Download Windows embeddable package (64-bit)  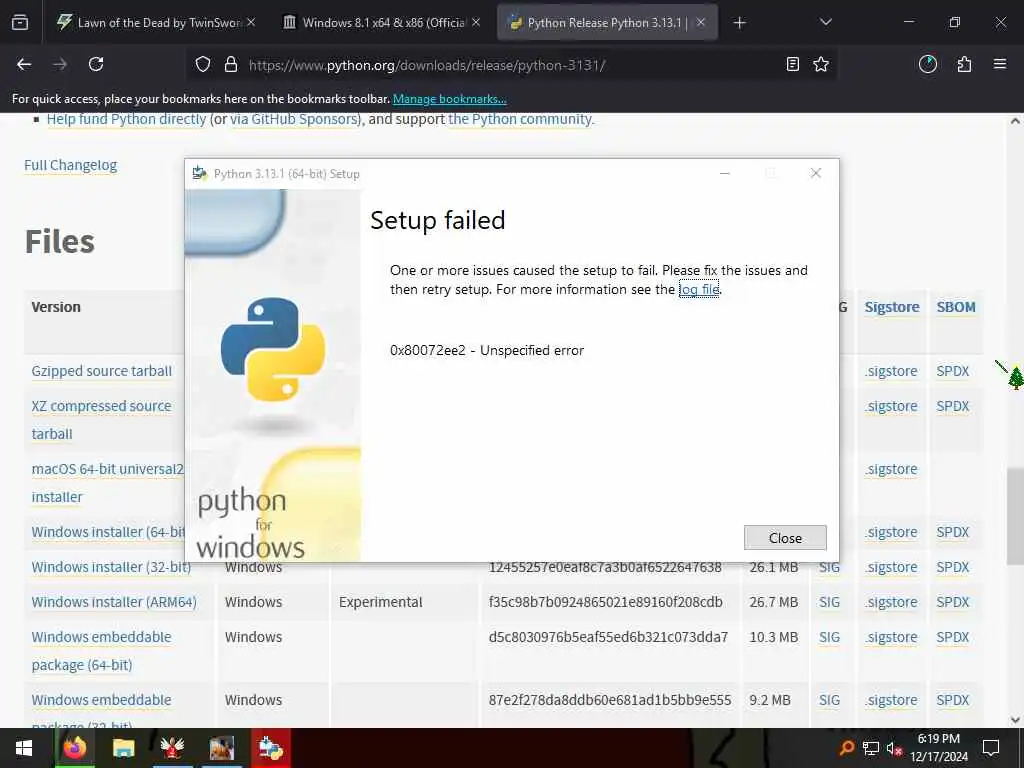[101, 650]
